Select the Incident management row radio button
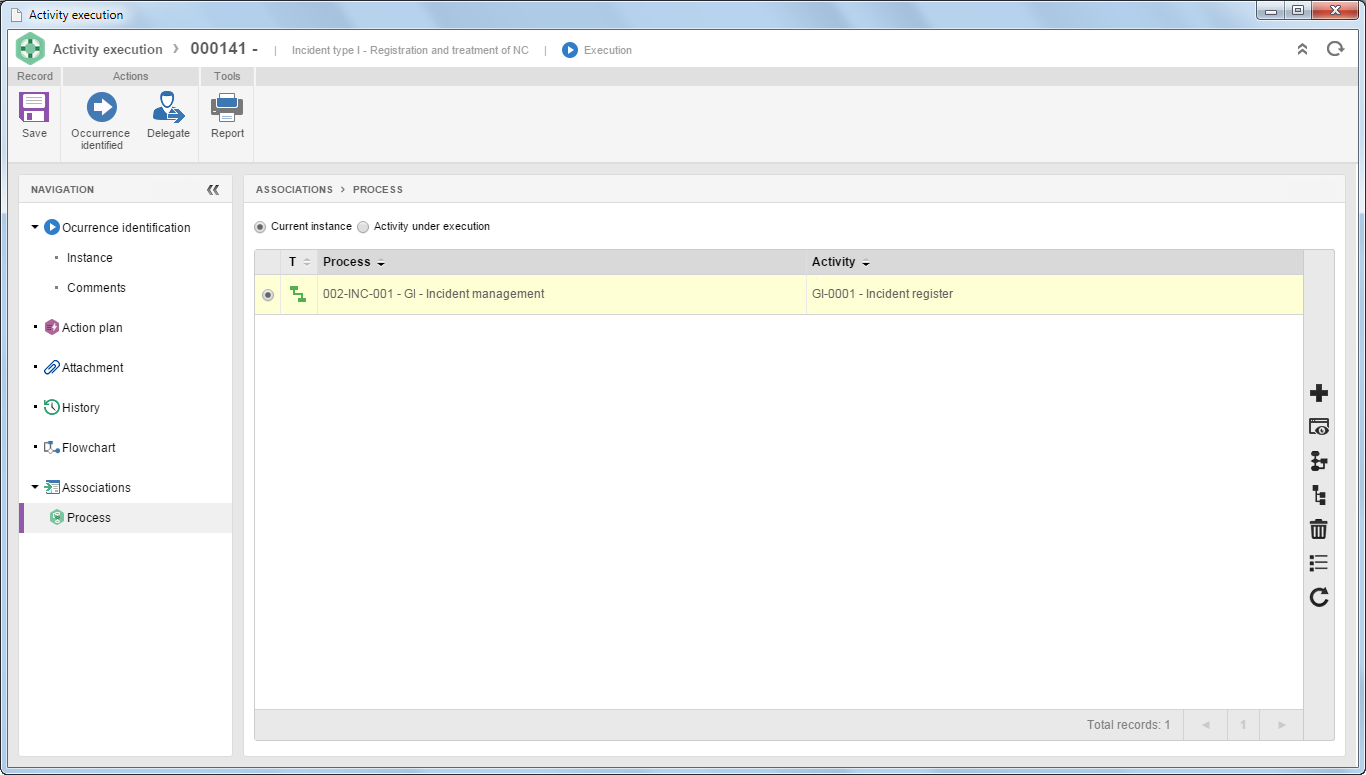The height and width of the screenshot is (775, 1366). pyautogui.click(x=267, y=295)
